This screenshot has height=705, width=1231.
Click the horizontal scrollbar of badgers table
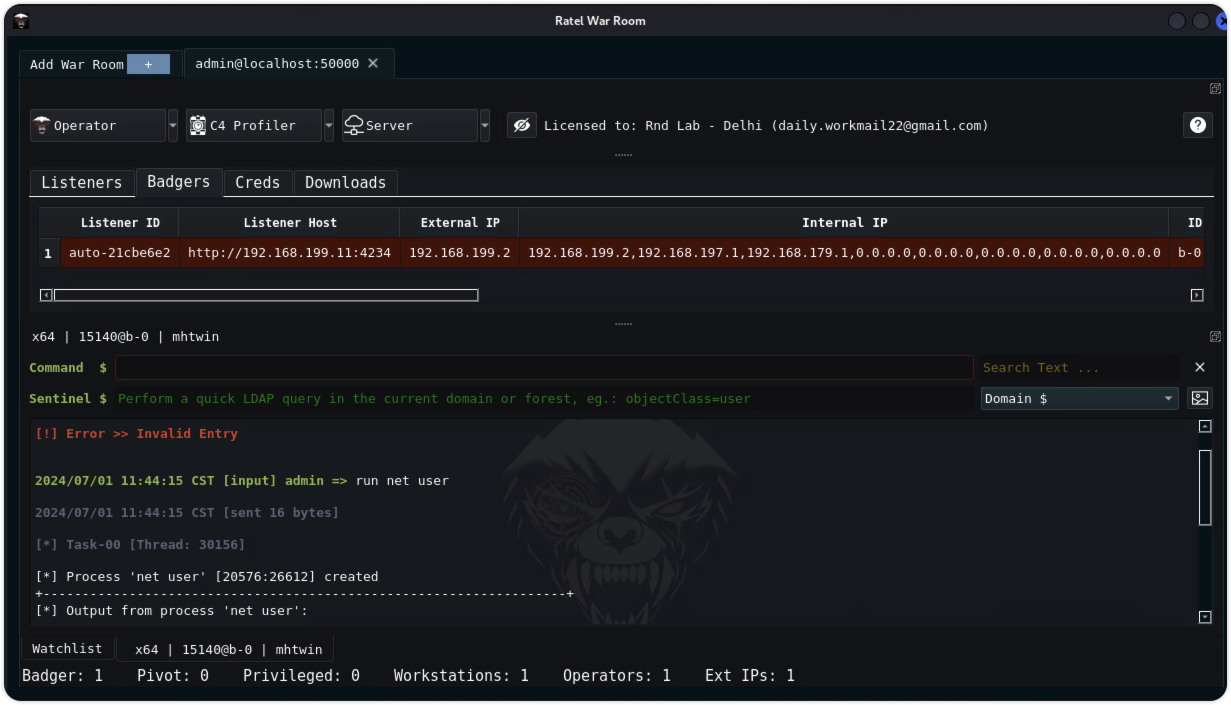(265, 295)
